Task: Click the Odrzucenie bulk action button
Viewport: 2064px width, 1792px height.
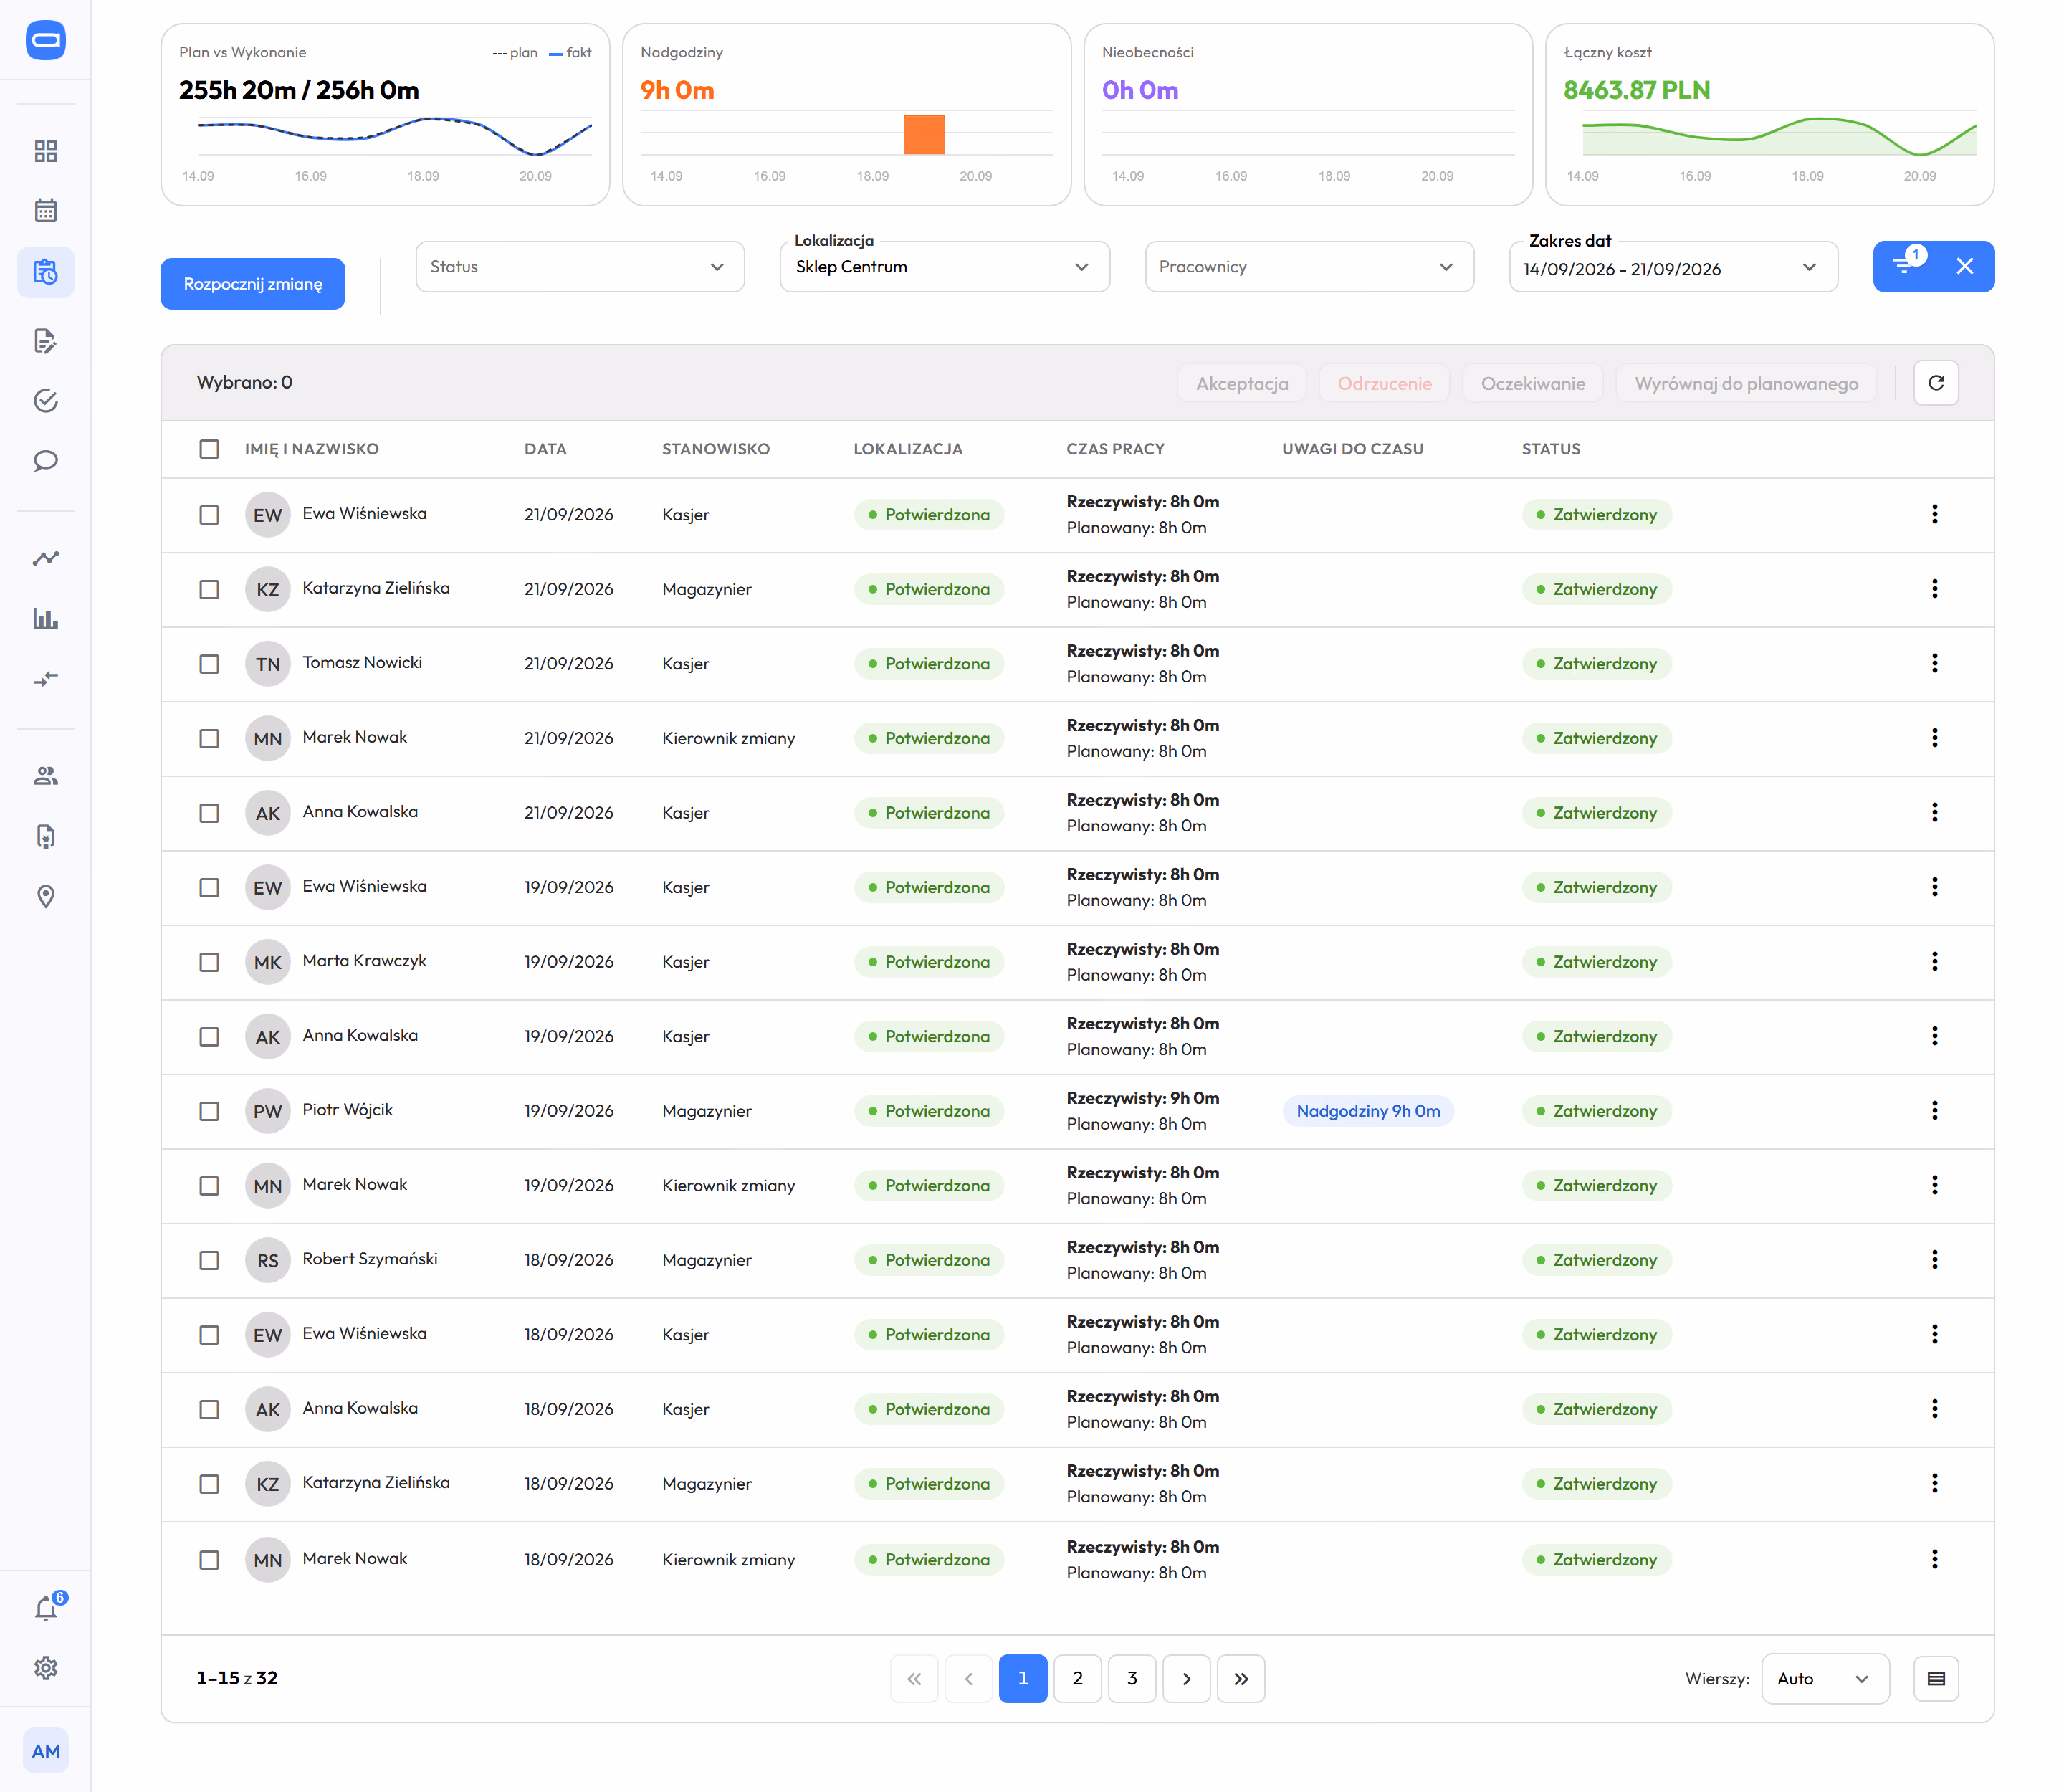Action: [1384, 383]
